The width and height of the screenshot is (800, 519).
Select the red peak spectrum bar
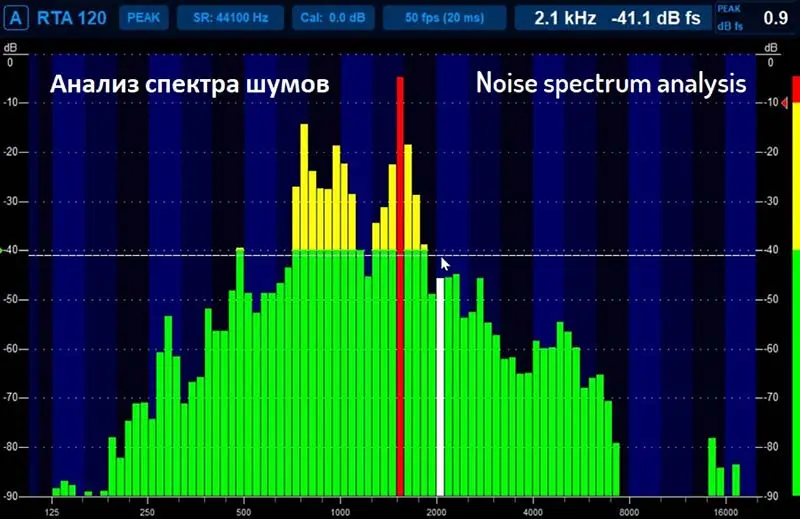(x=400, y=286)
